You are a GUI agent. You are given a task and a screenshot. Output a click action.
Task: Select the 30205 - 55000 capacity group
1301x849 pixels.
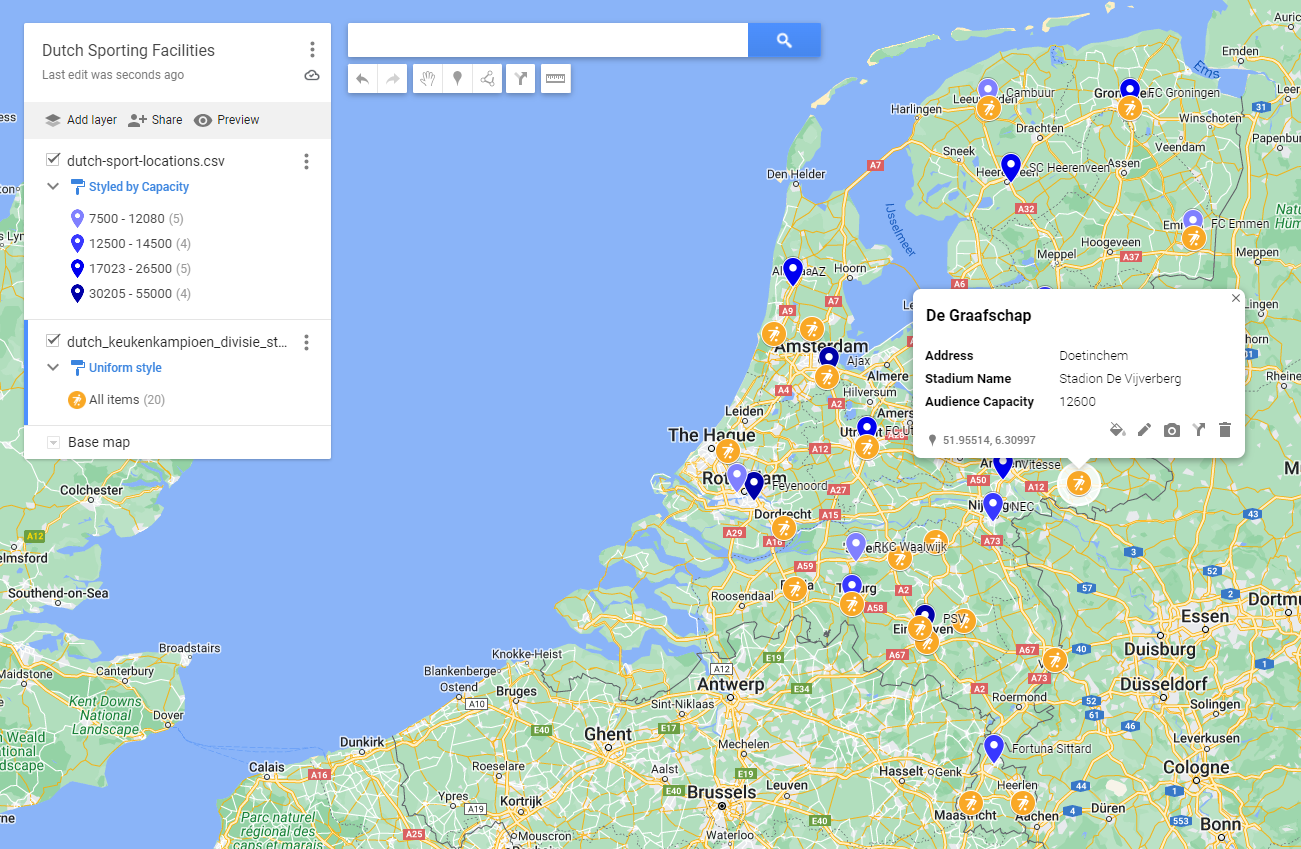[x=131, y=293]
